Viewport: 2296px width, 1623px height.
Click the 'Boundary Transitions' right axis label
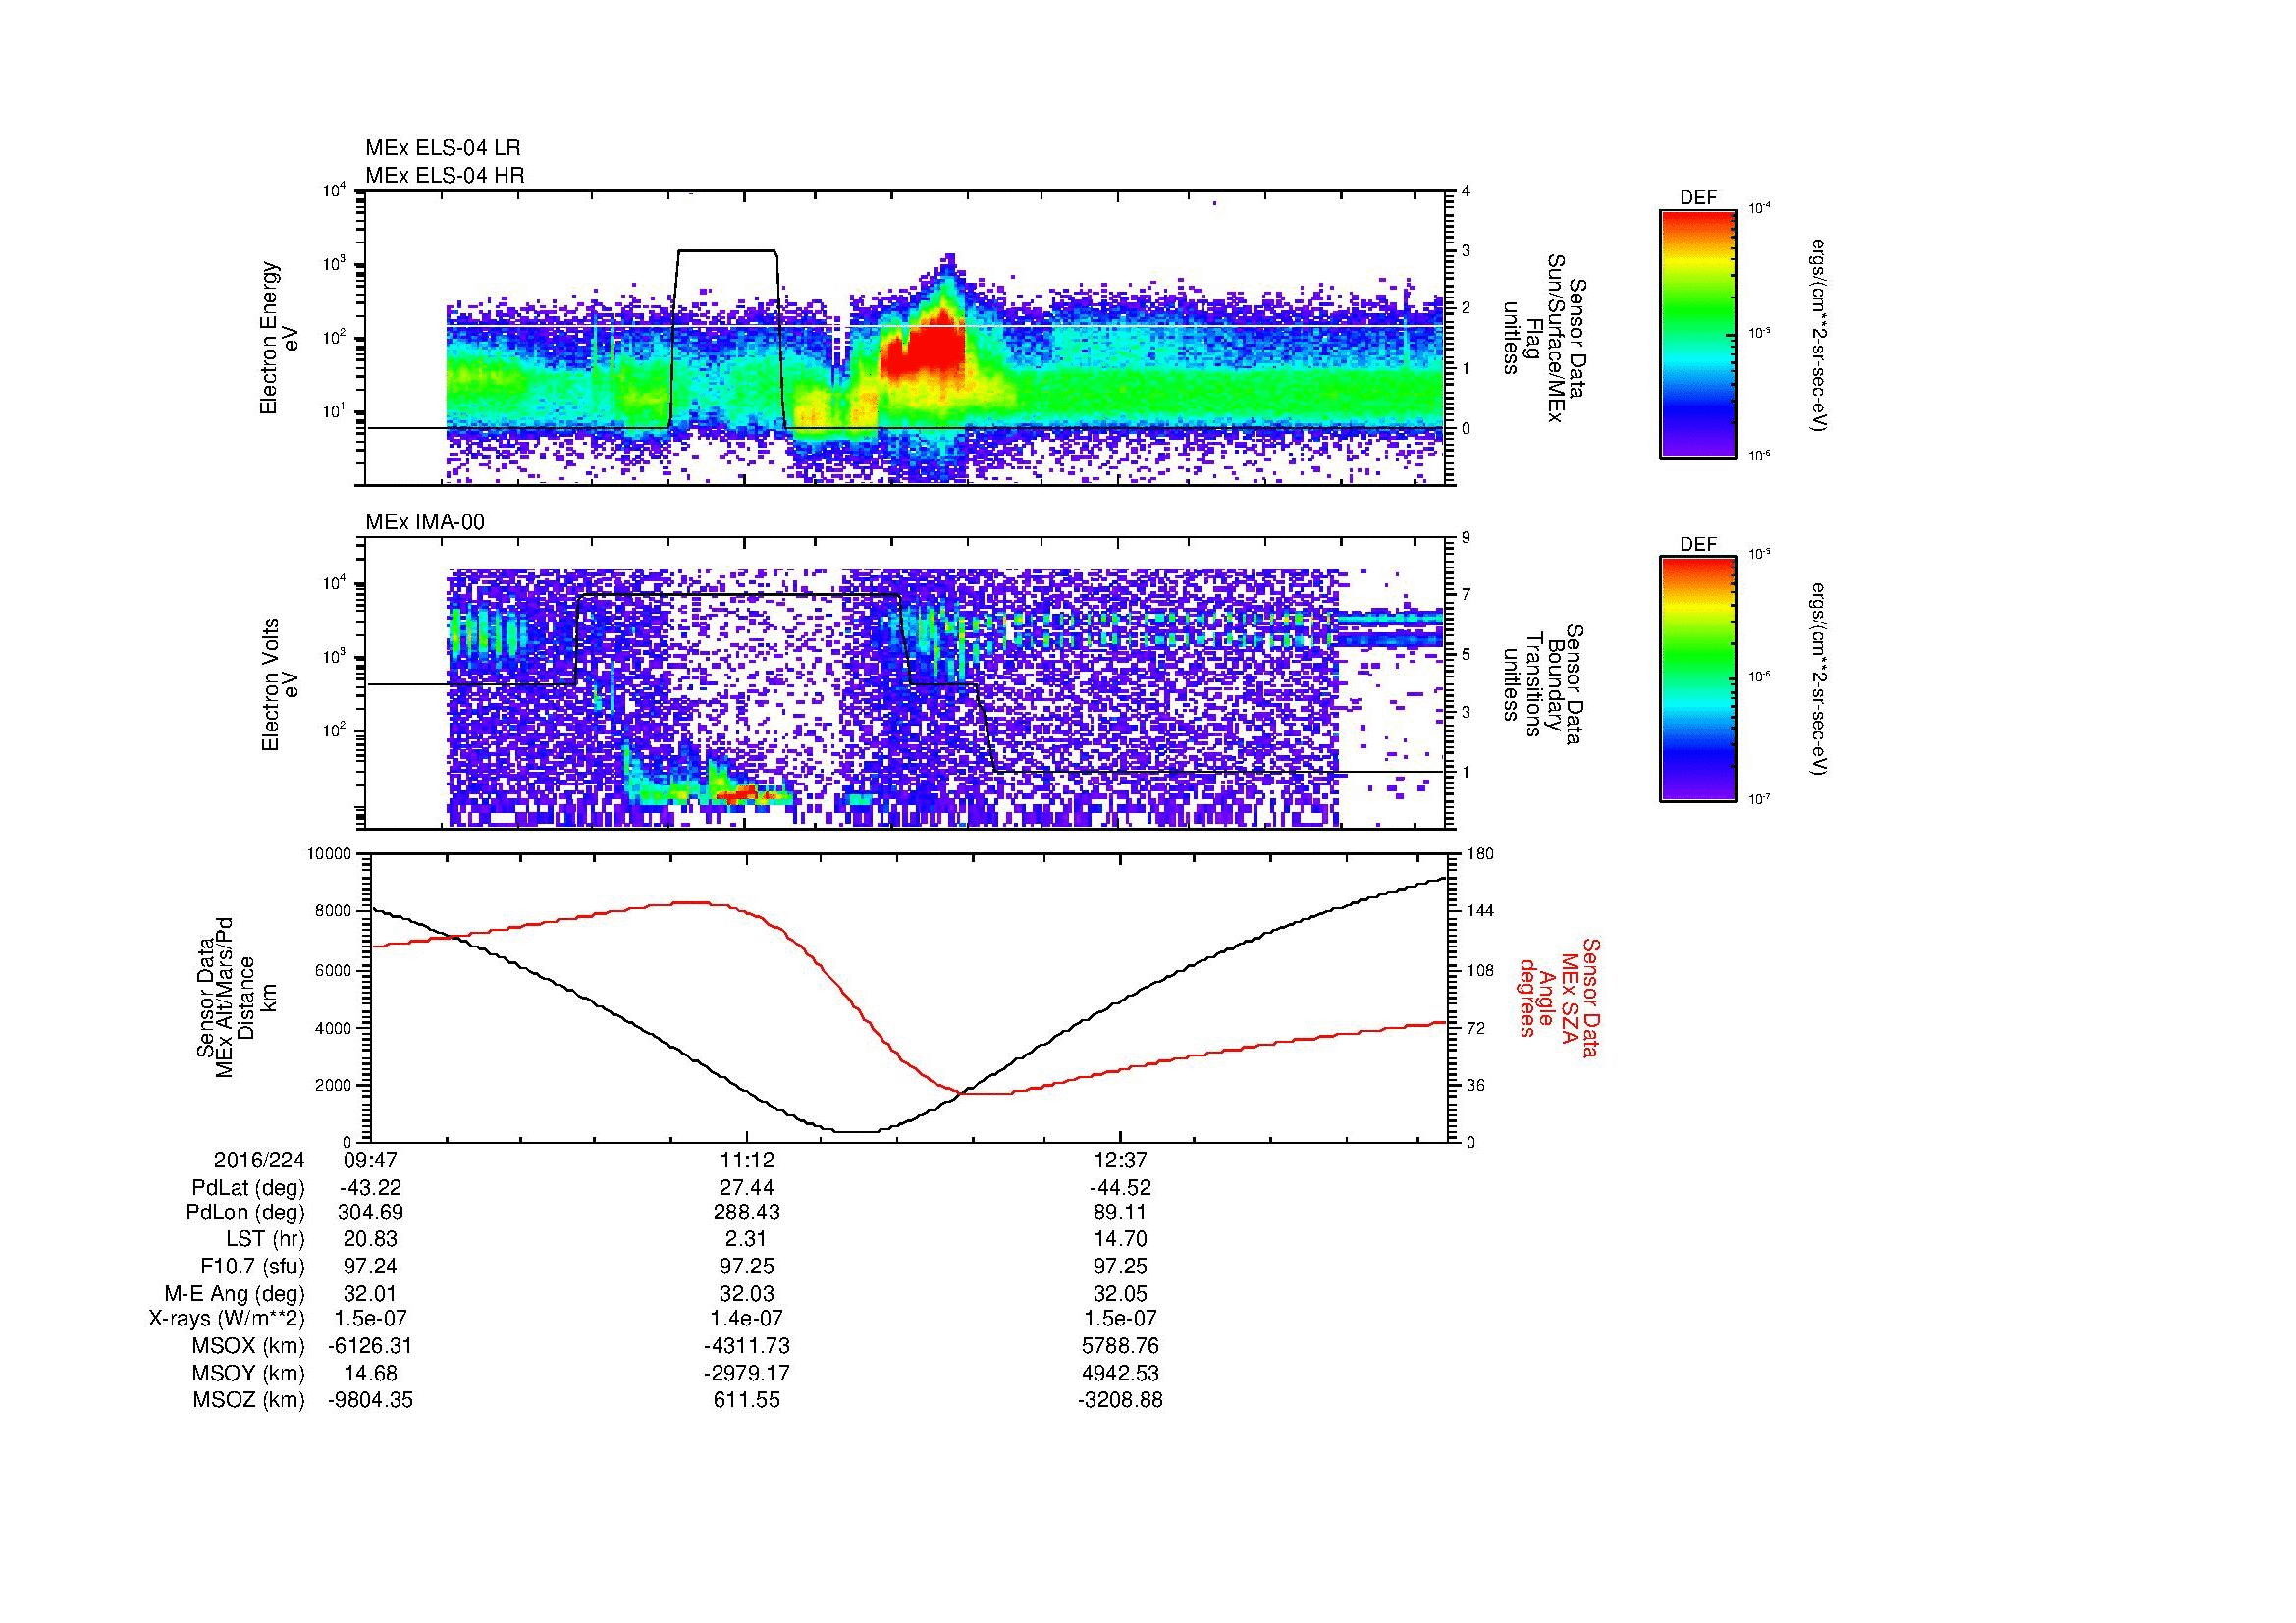[1544, 685]
